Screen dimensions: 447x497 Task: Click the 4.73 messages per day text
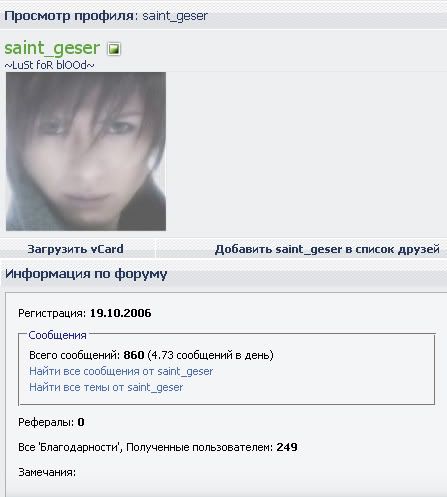[x=210, y=355]
